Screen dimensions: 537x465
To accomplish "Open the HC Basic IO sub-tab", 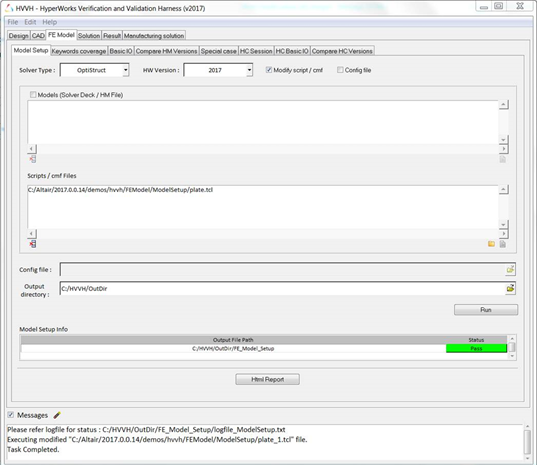I will 292,51.
